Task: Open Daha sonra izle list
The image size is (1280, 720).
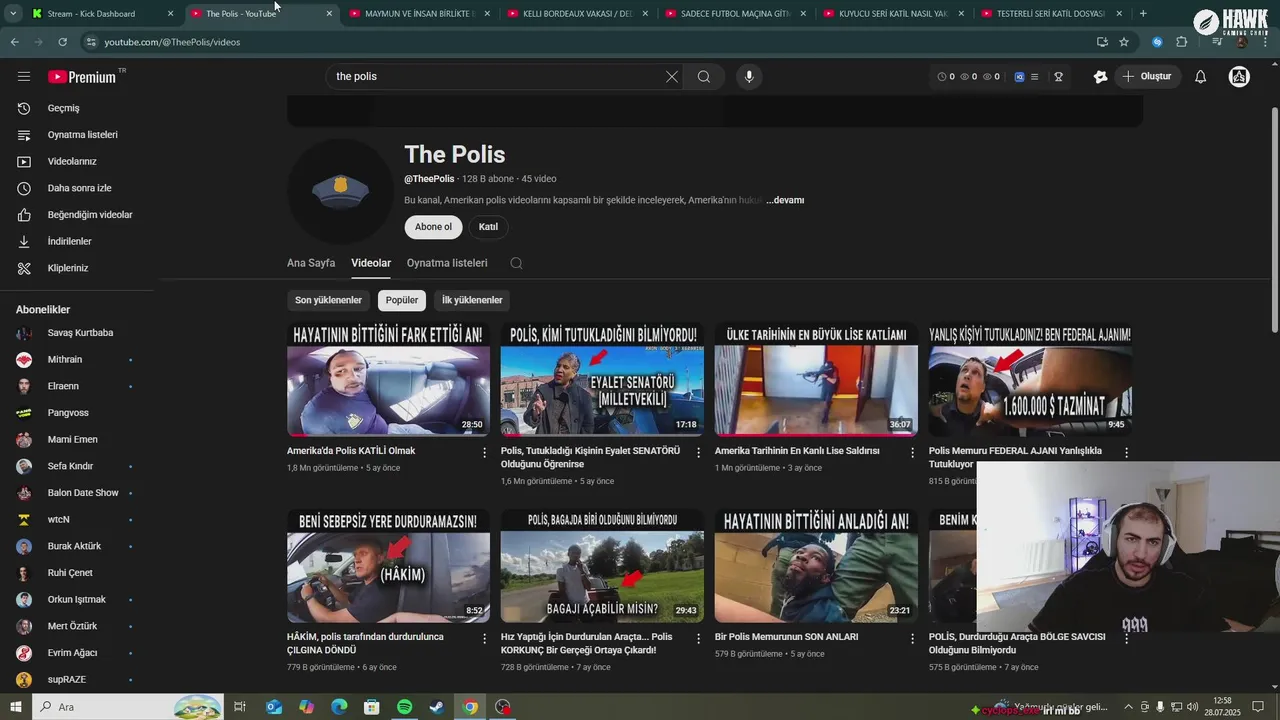Action: pyautogui.click(x=78, y=188)
